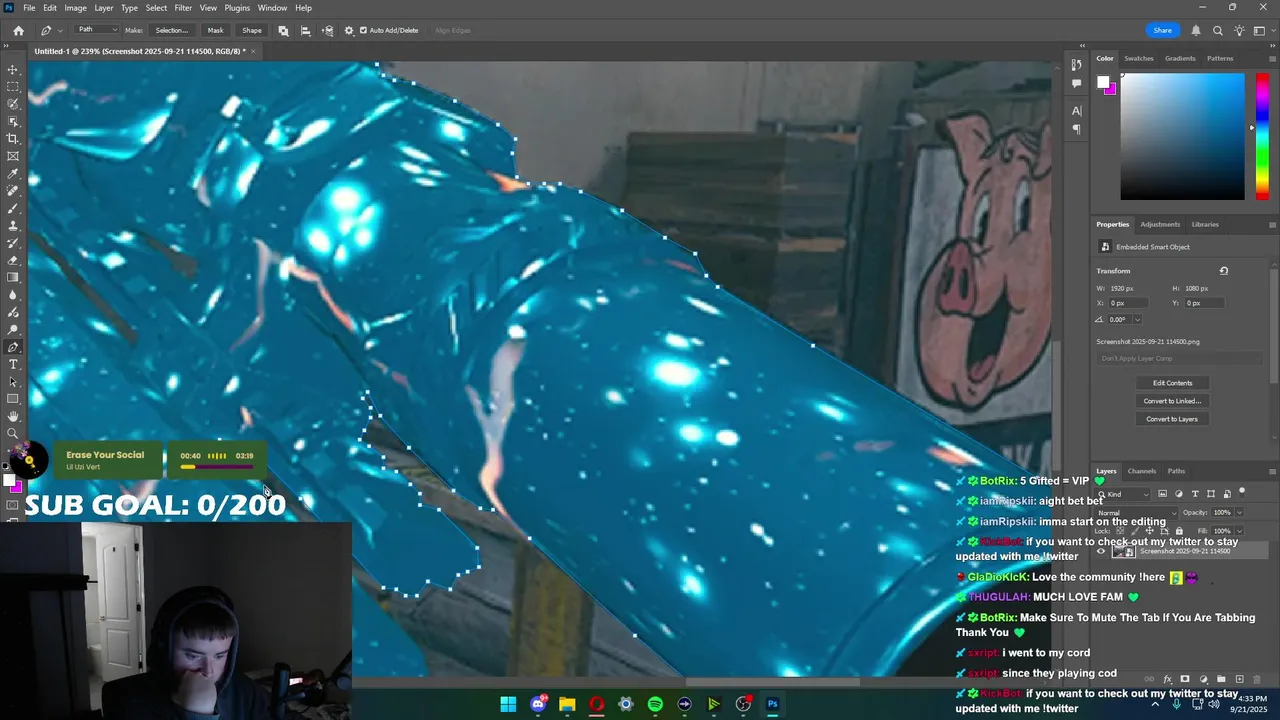Add a layer mask
Screen dimensions: 1280x720
tap(1185, 679)
